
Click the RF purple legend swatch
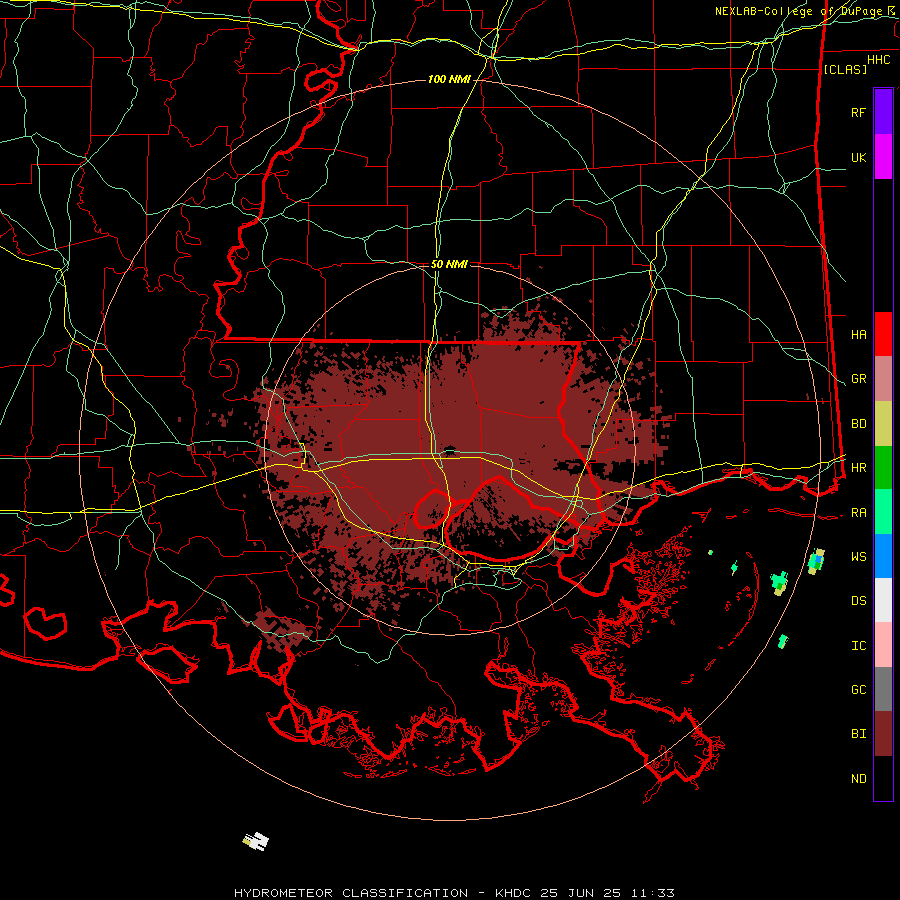click(883, 112)
